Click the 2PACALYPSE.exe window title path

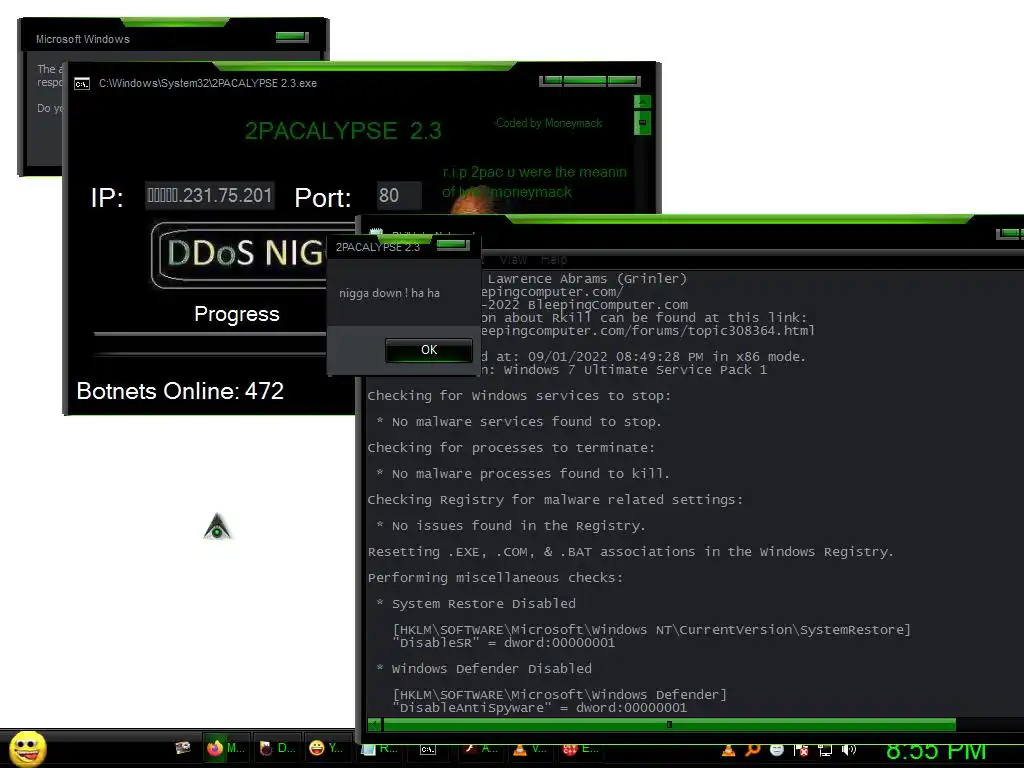tap(208, 84)
